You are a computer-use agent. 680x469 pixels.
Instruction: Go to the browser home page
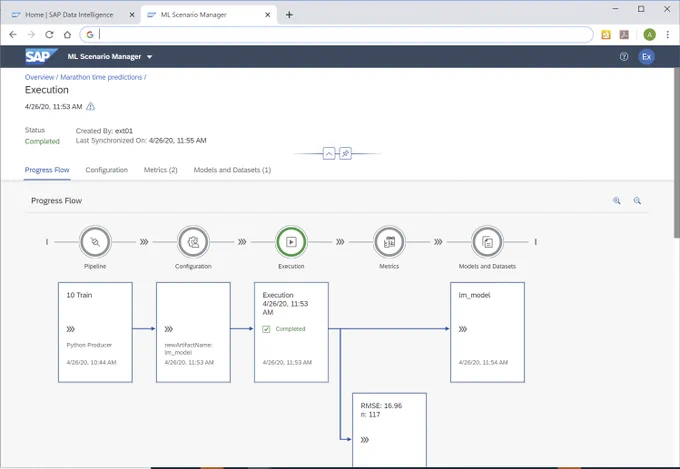(67, 35)
